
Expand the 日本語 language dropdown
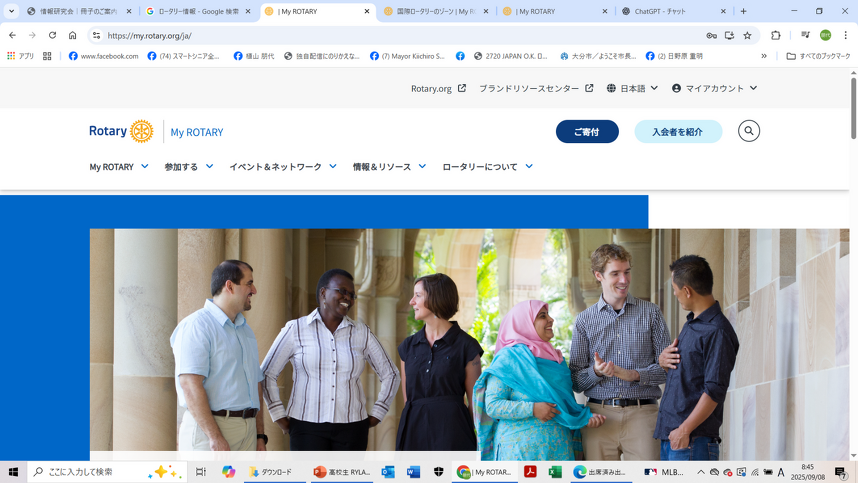632,88
